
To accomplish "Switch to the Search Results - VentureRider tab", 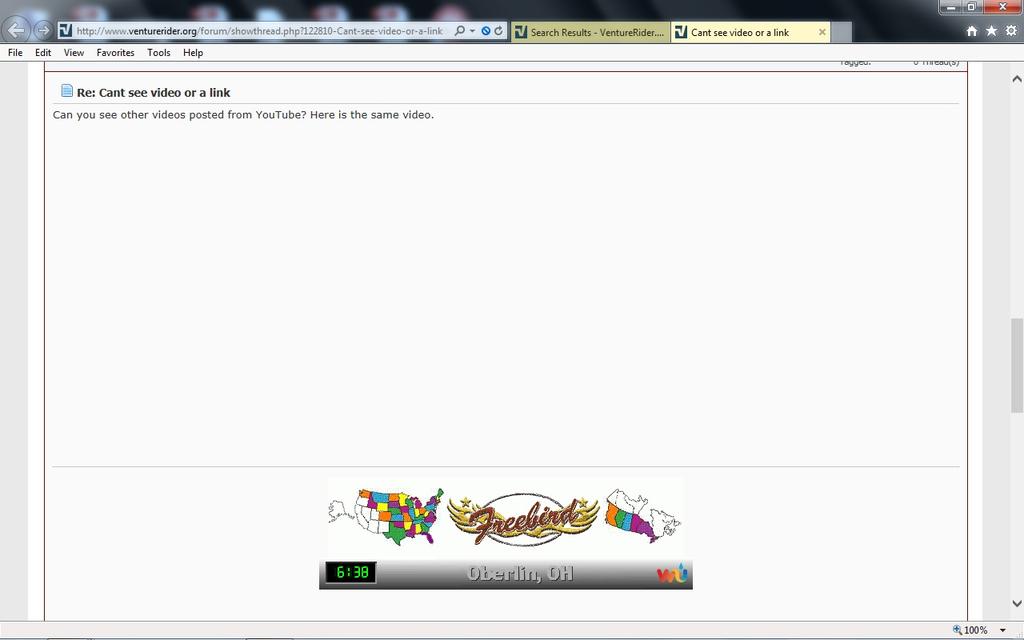I will (x=590, y=32).
